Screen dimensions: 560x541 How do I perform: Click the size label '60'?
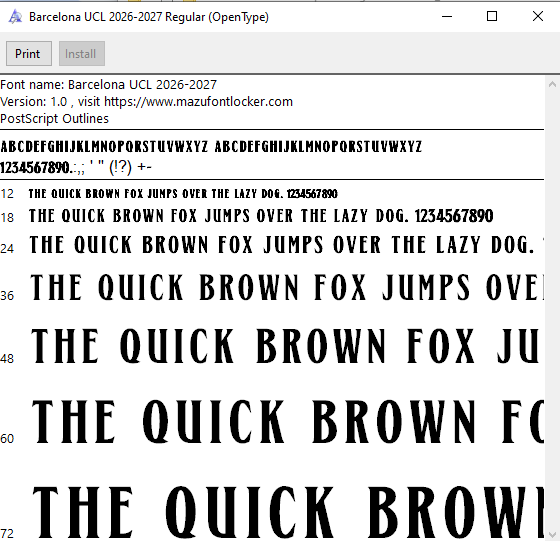tap(7, 439)
